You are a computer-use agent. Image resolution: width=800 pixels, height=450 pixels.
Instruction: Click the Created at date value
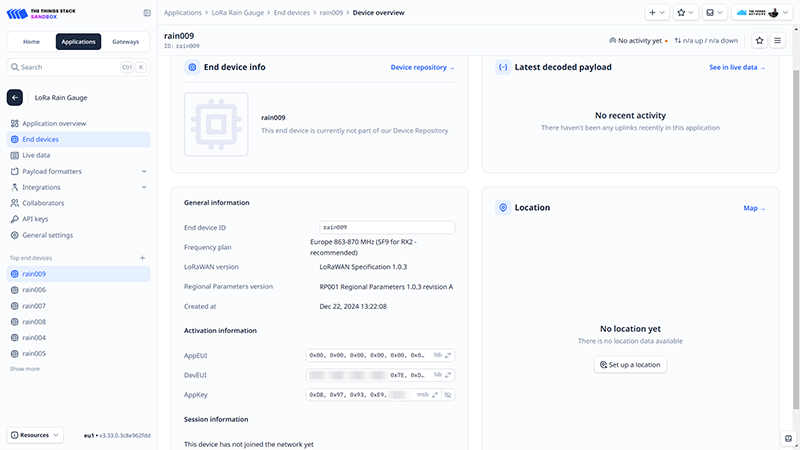click(353, 307)
